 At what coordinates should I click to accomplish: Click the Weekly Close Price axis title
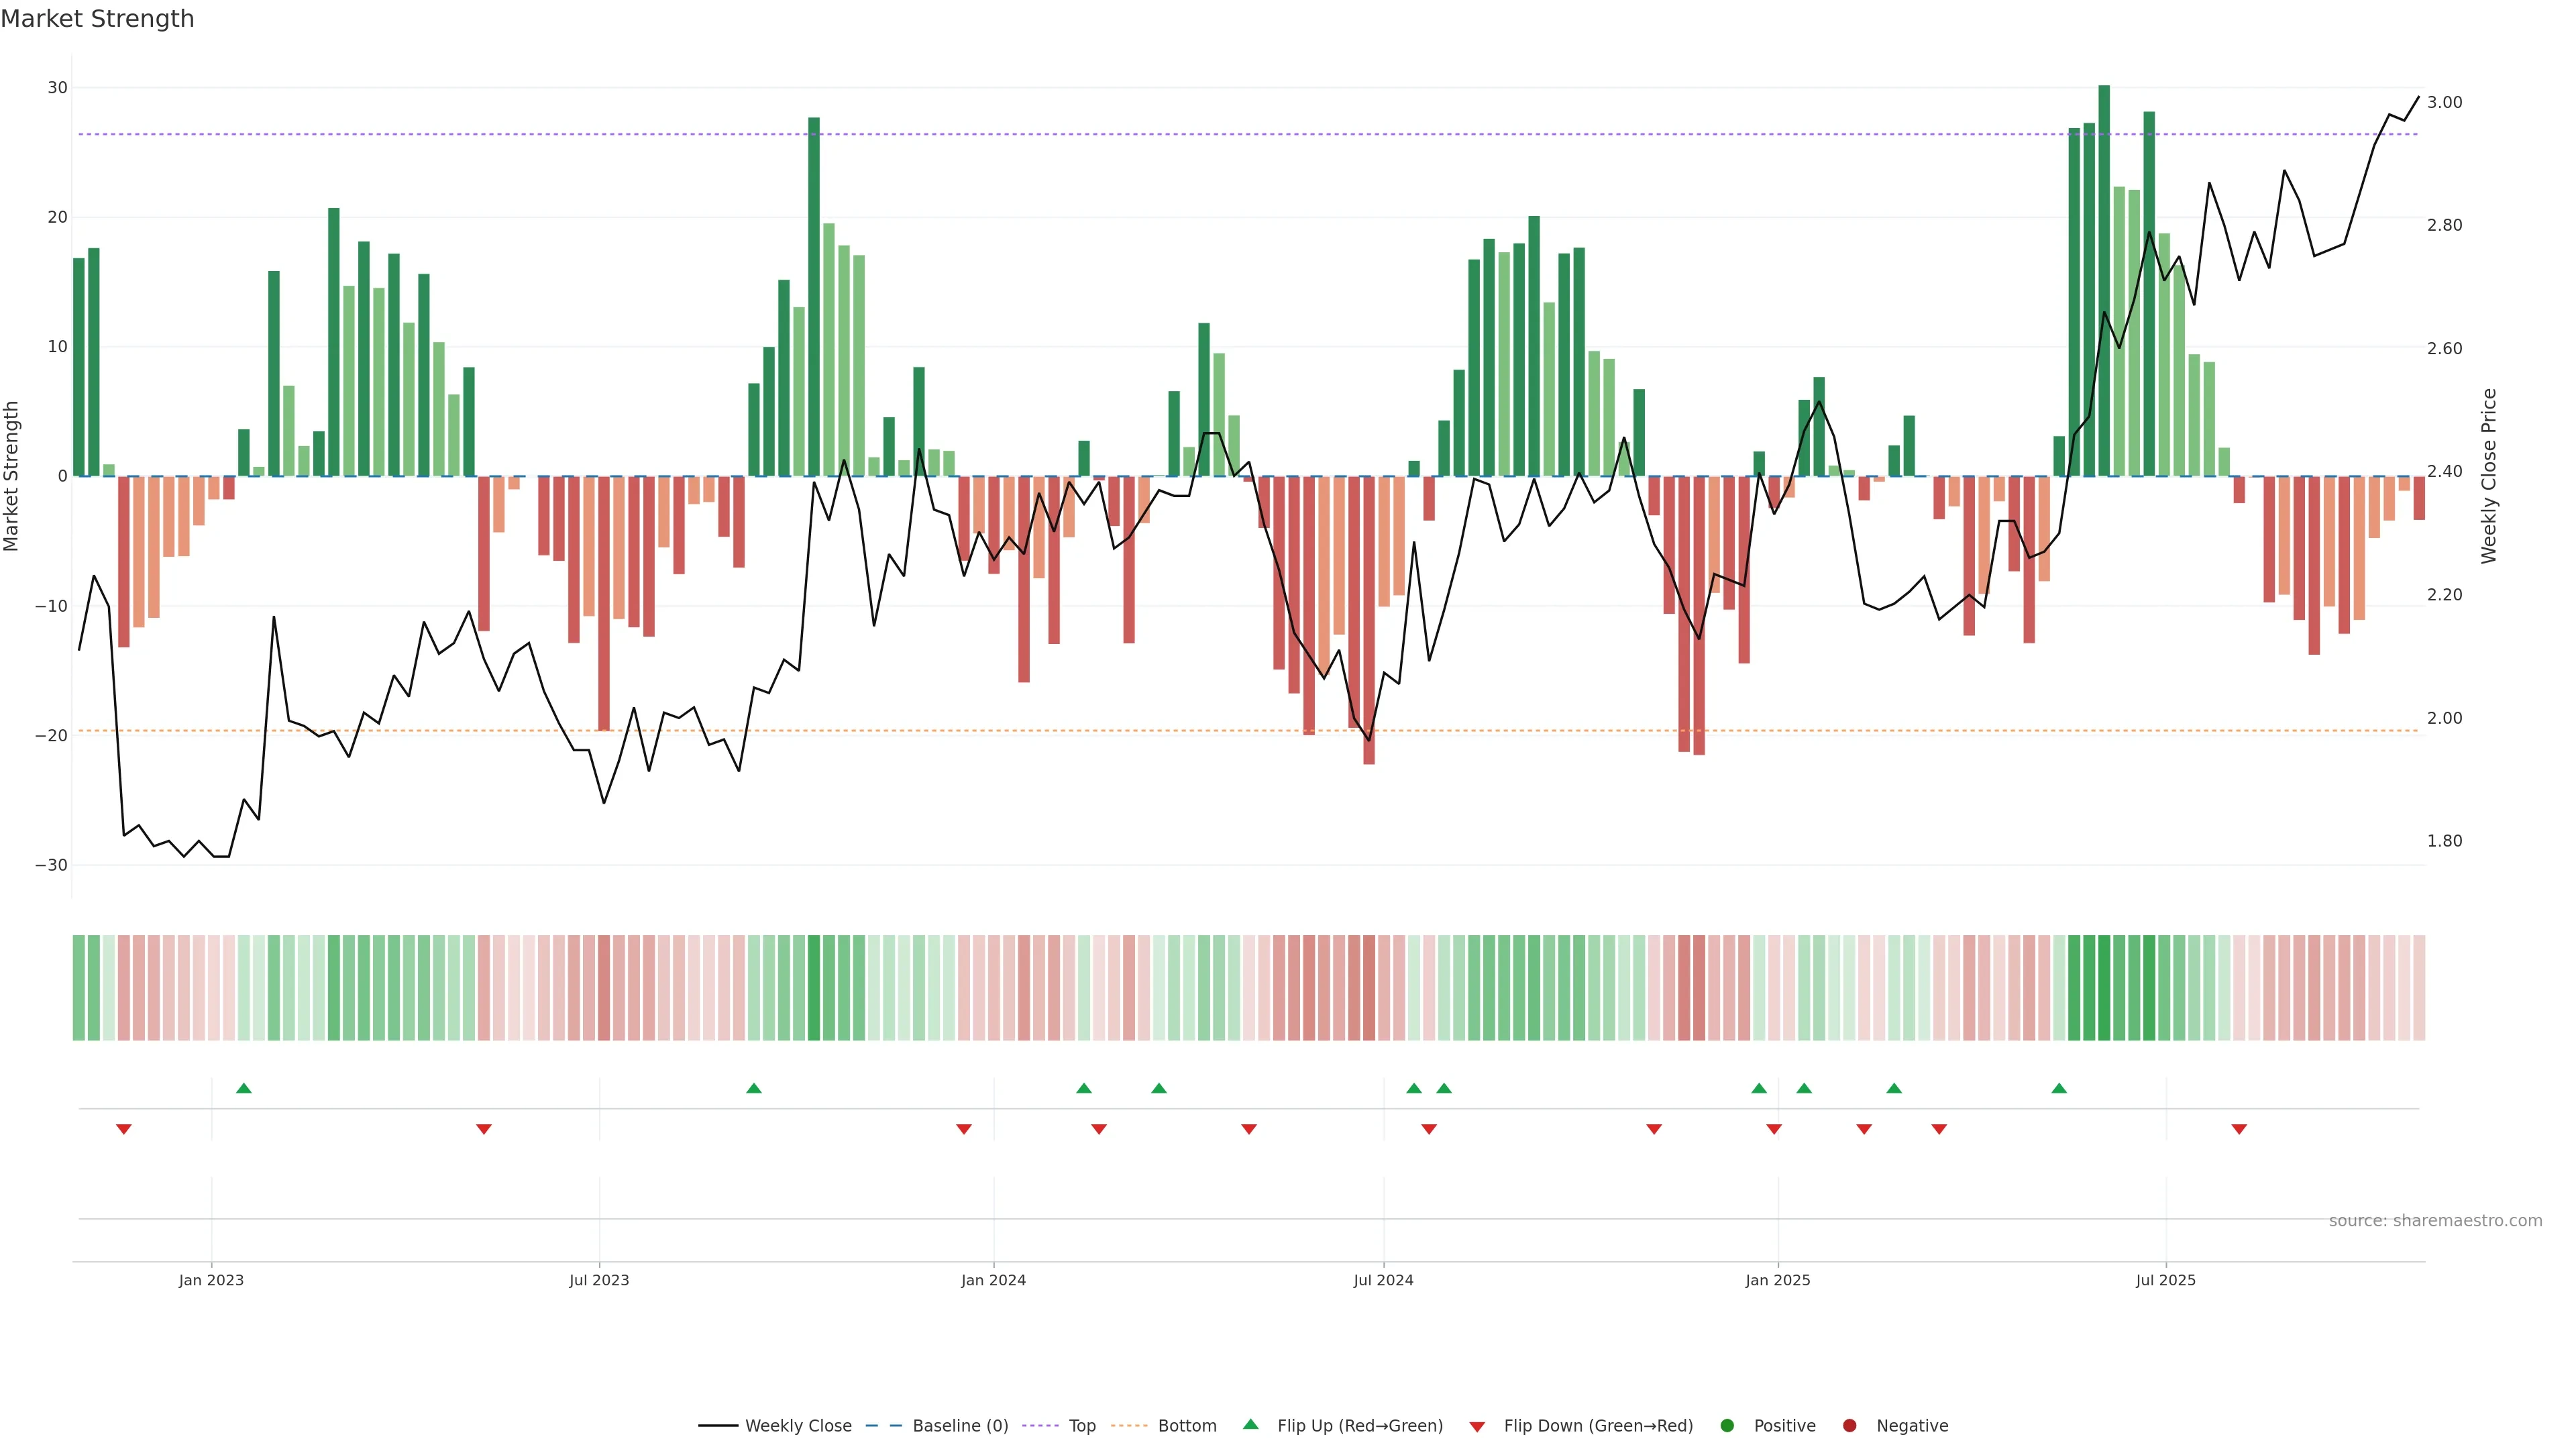pyautogui.click(x=2489, y=476)
